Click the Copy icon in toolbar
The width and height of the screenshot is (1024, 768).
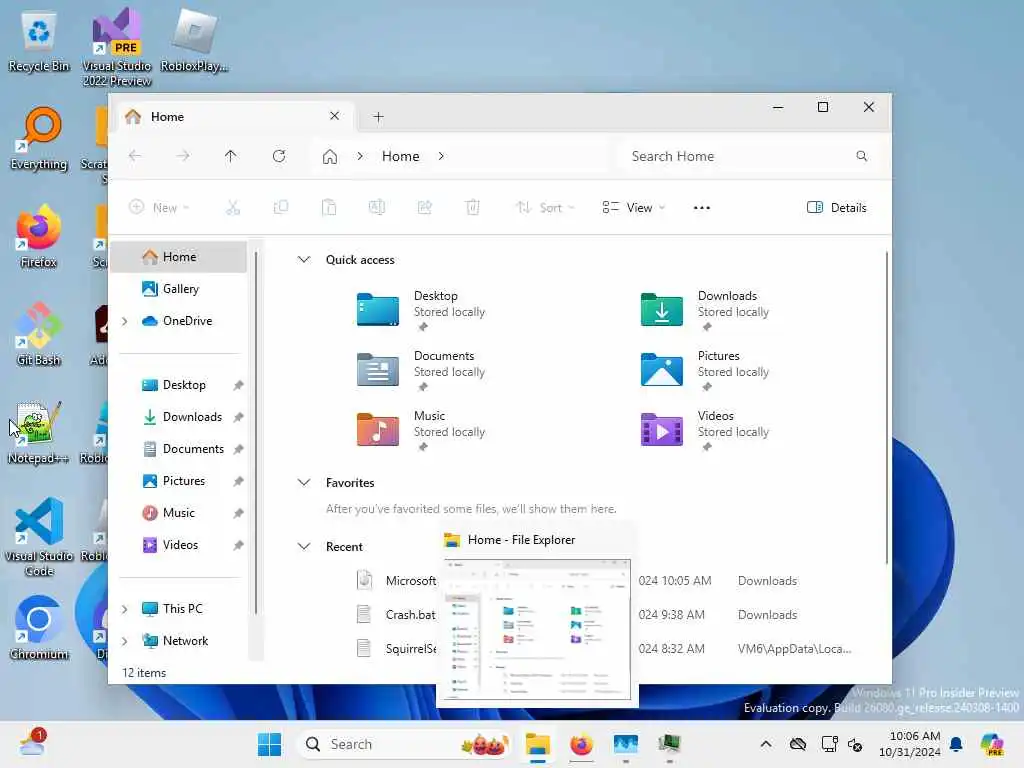[281, 208]
